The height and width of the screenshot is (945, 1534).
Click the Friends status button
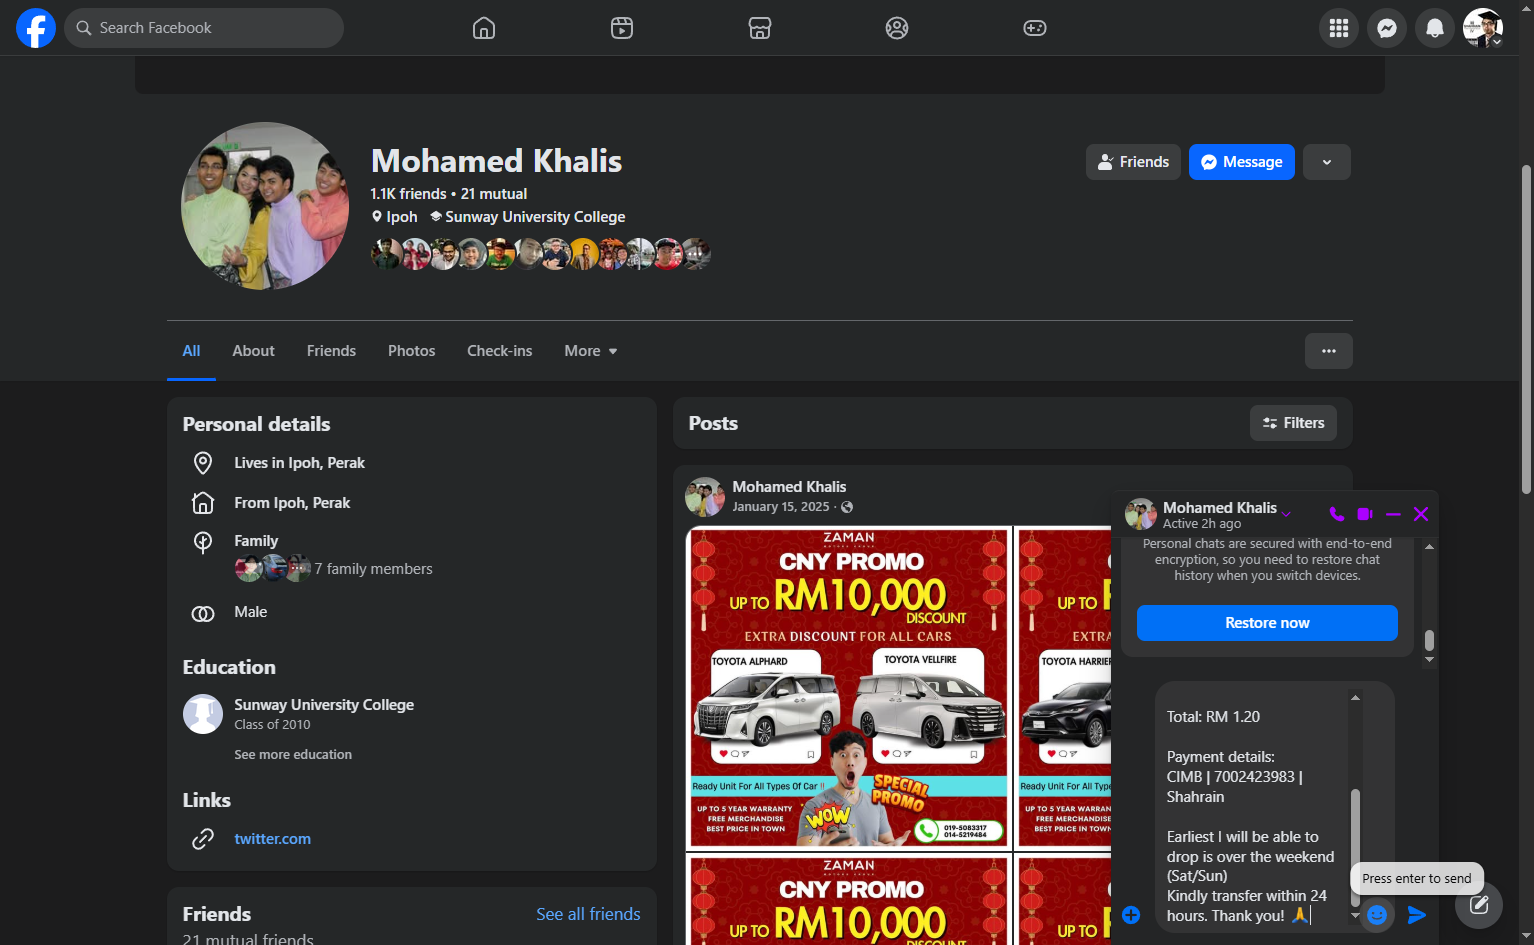[1133, 162]
